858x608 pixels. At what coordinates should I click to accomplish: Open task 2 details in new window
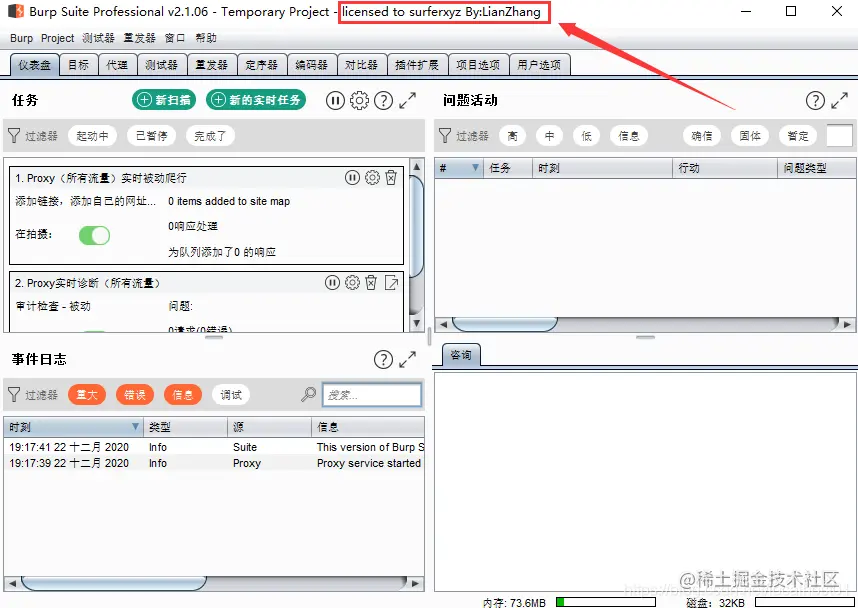pos(391,282)
